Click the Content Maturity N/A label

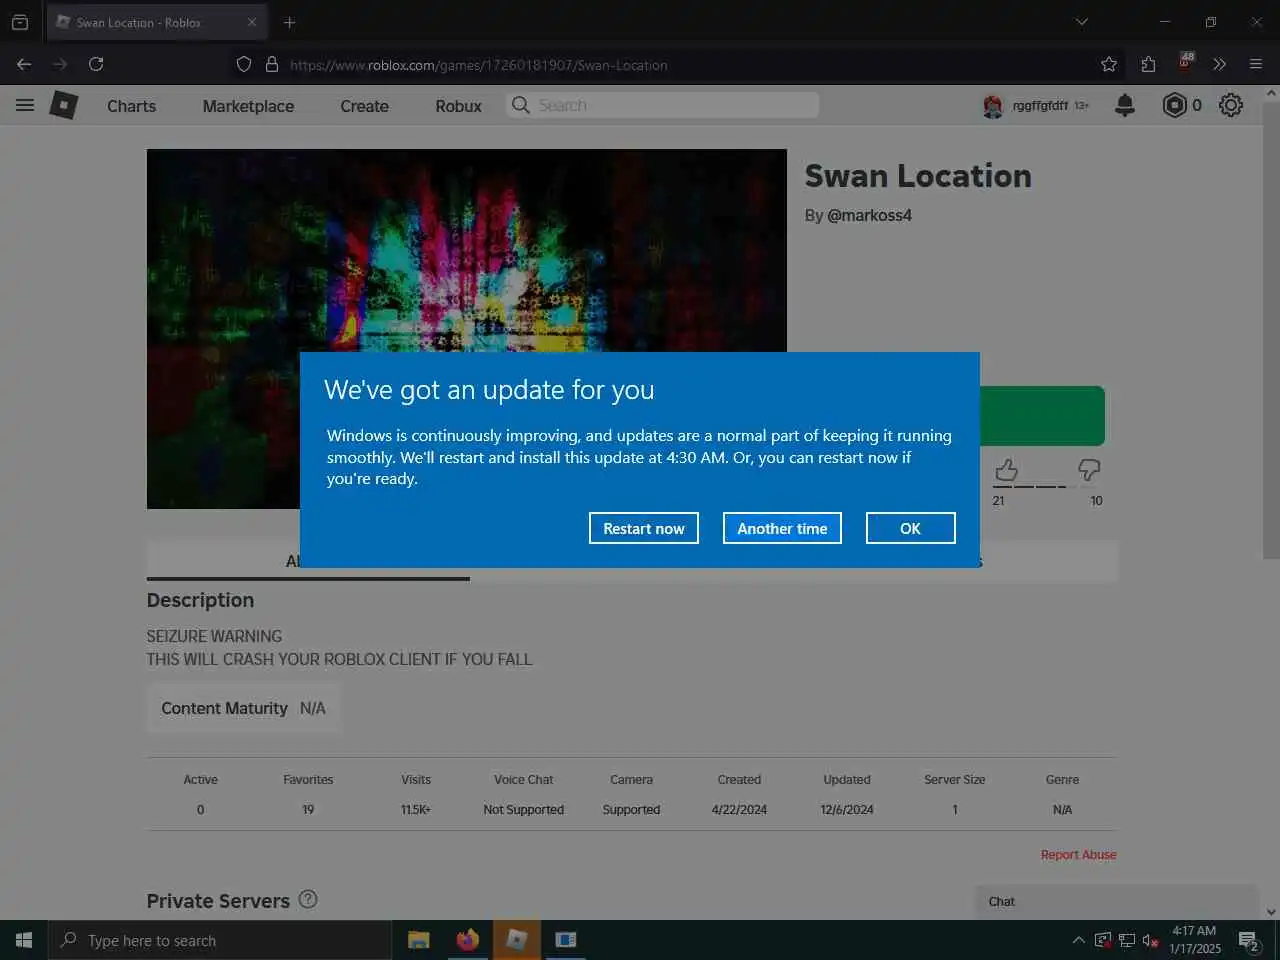tap(243, 708)
